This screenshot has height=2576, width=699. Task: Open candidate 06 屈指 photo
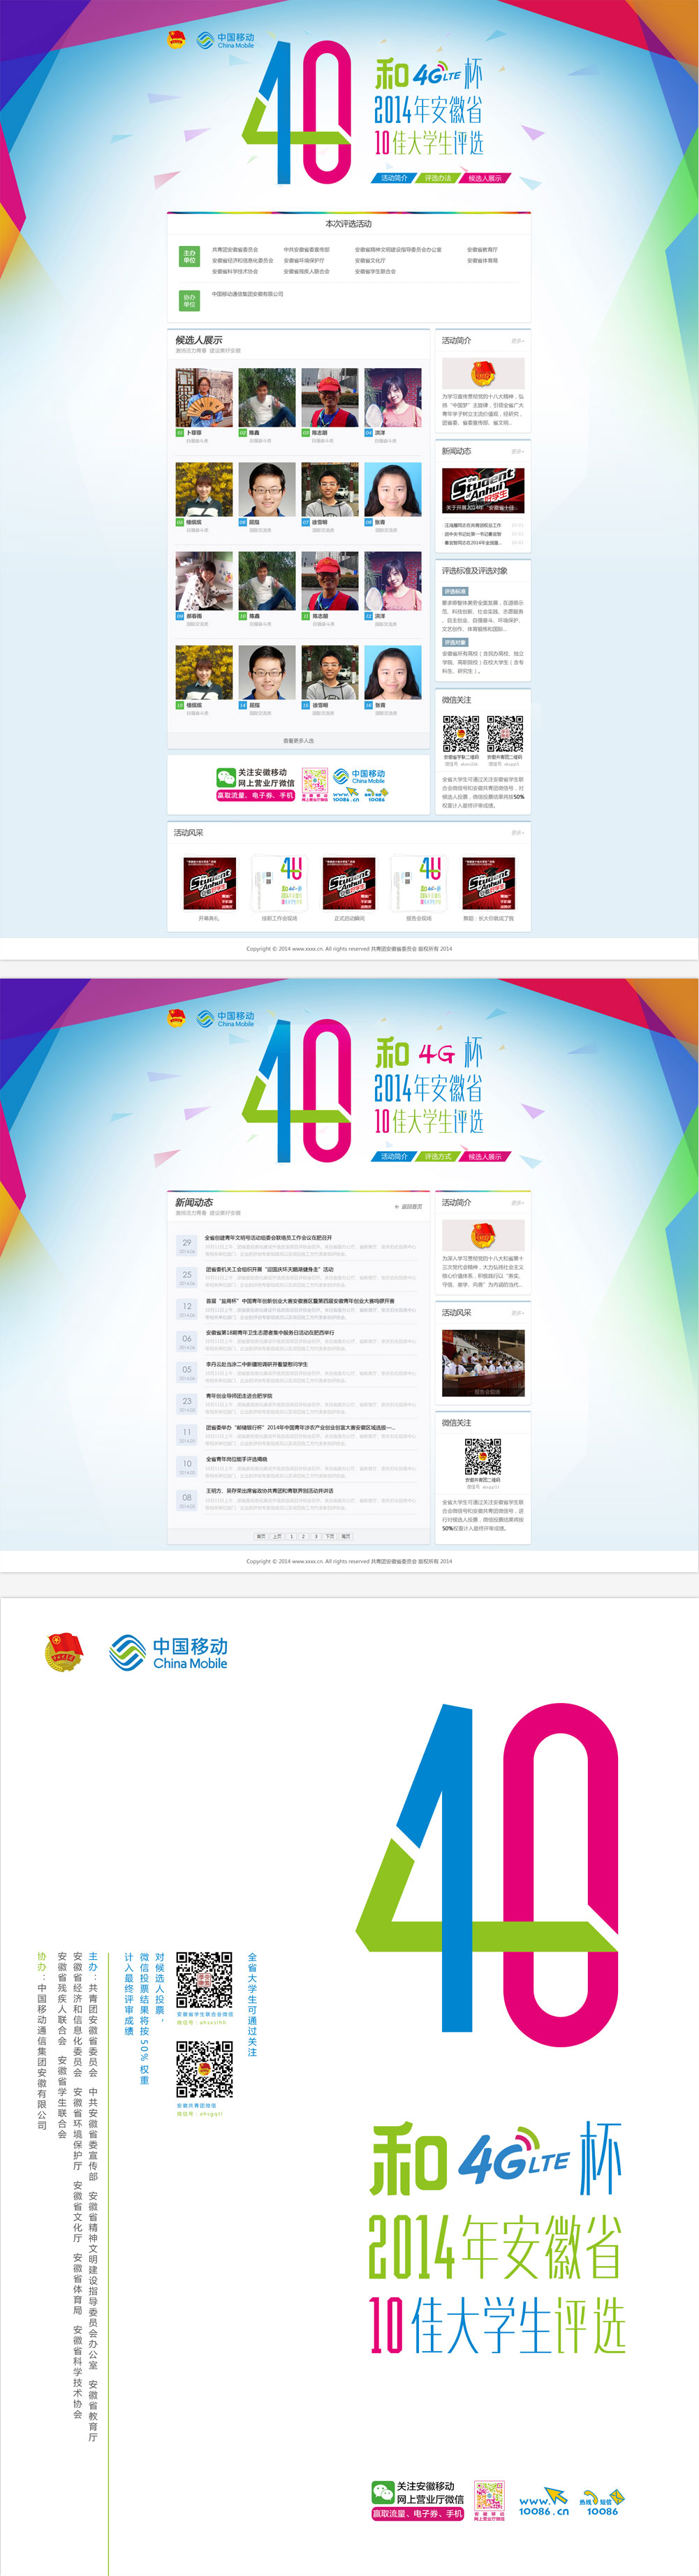(267, 489)
